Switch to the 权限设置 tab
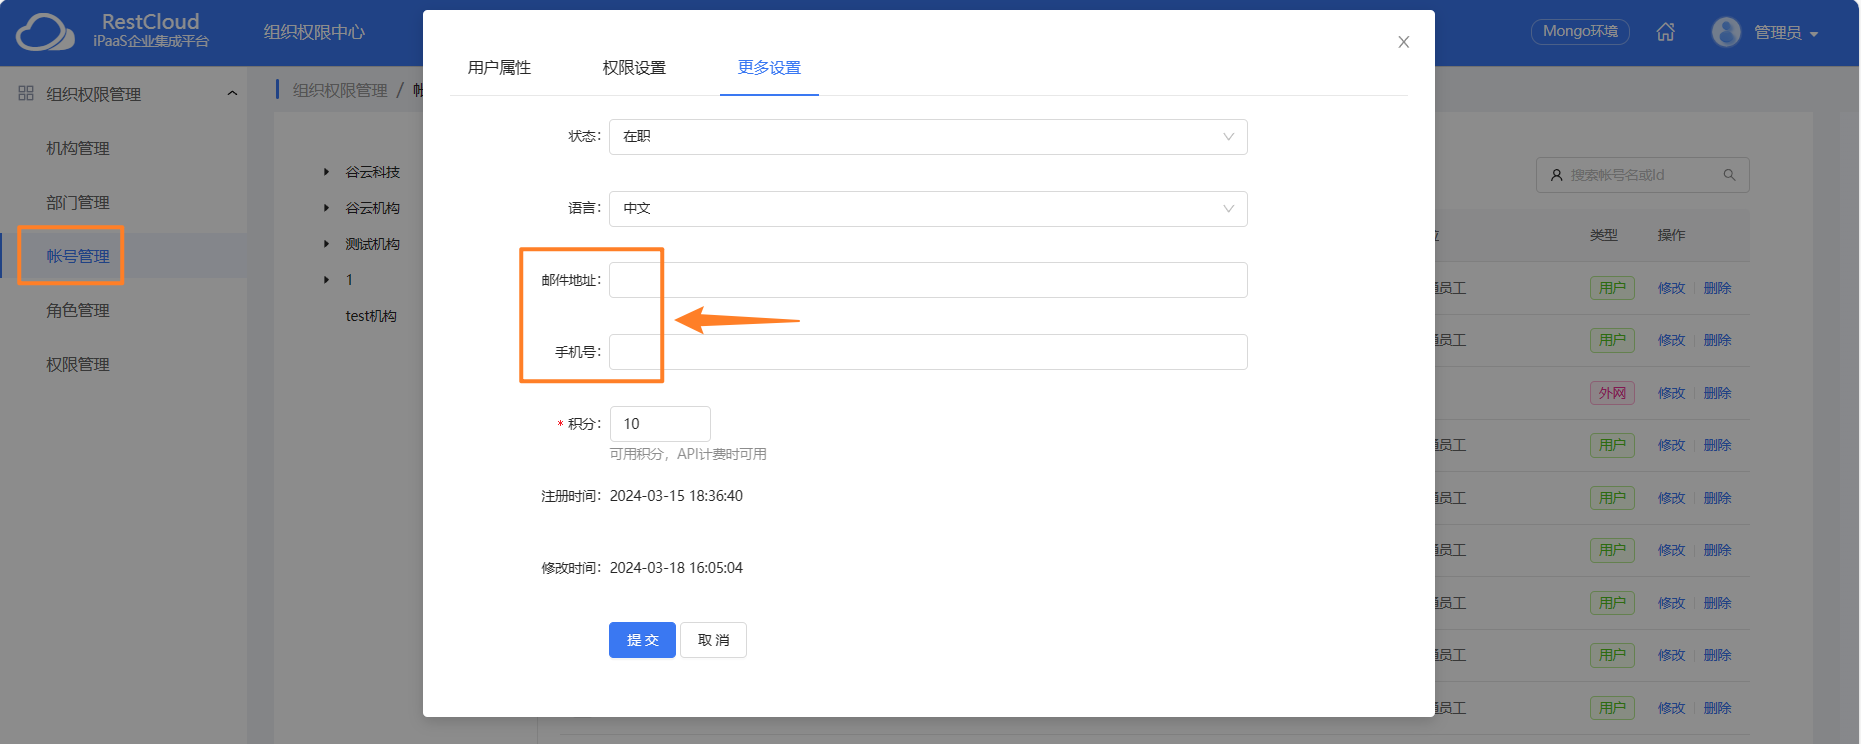1861x744 pixels. tap(634, 67)
